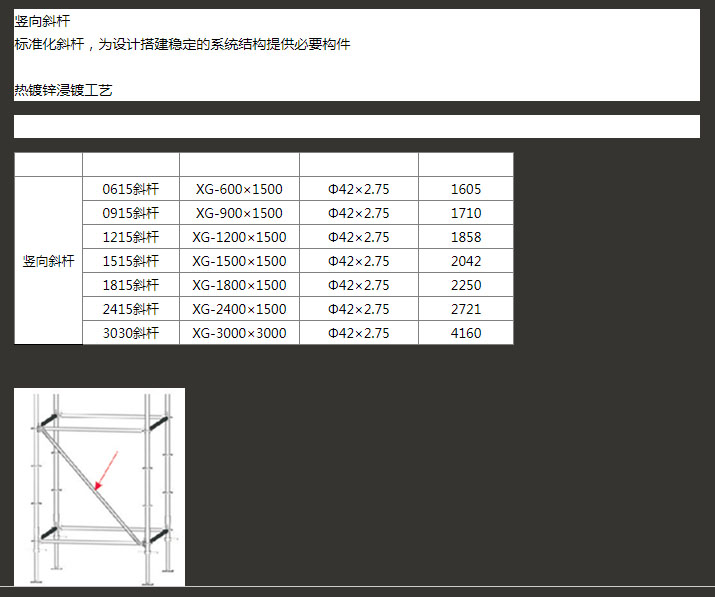This screenshot has width=715, height=597.
Task: Select the 3030斜杆 cell
Action: (131, 333)
